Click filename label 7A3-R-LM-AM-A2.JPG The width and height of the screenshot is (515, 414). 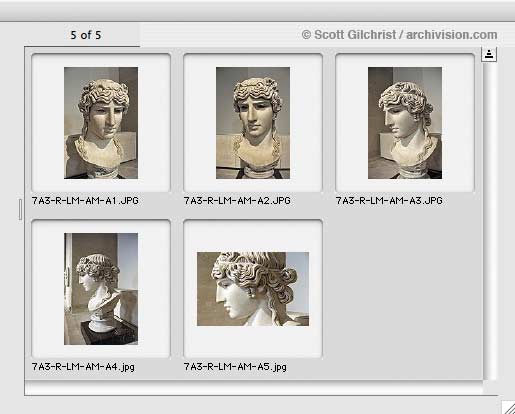click(x=237, y=201)
